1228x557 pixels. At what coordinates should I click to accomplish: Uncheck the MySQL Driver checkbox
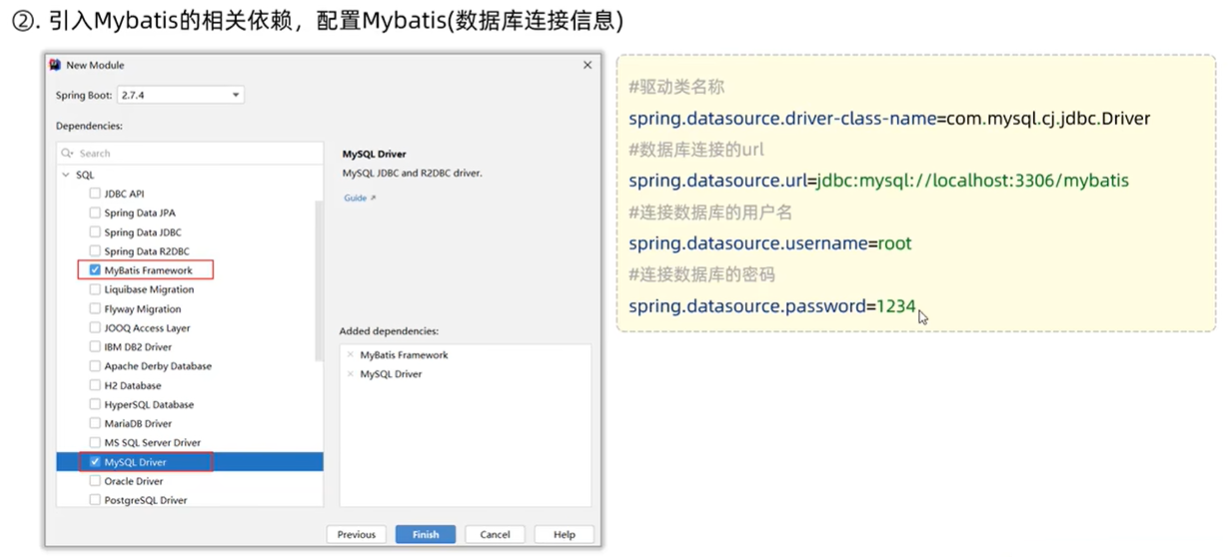[95, 462]
